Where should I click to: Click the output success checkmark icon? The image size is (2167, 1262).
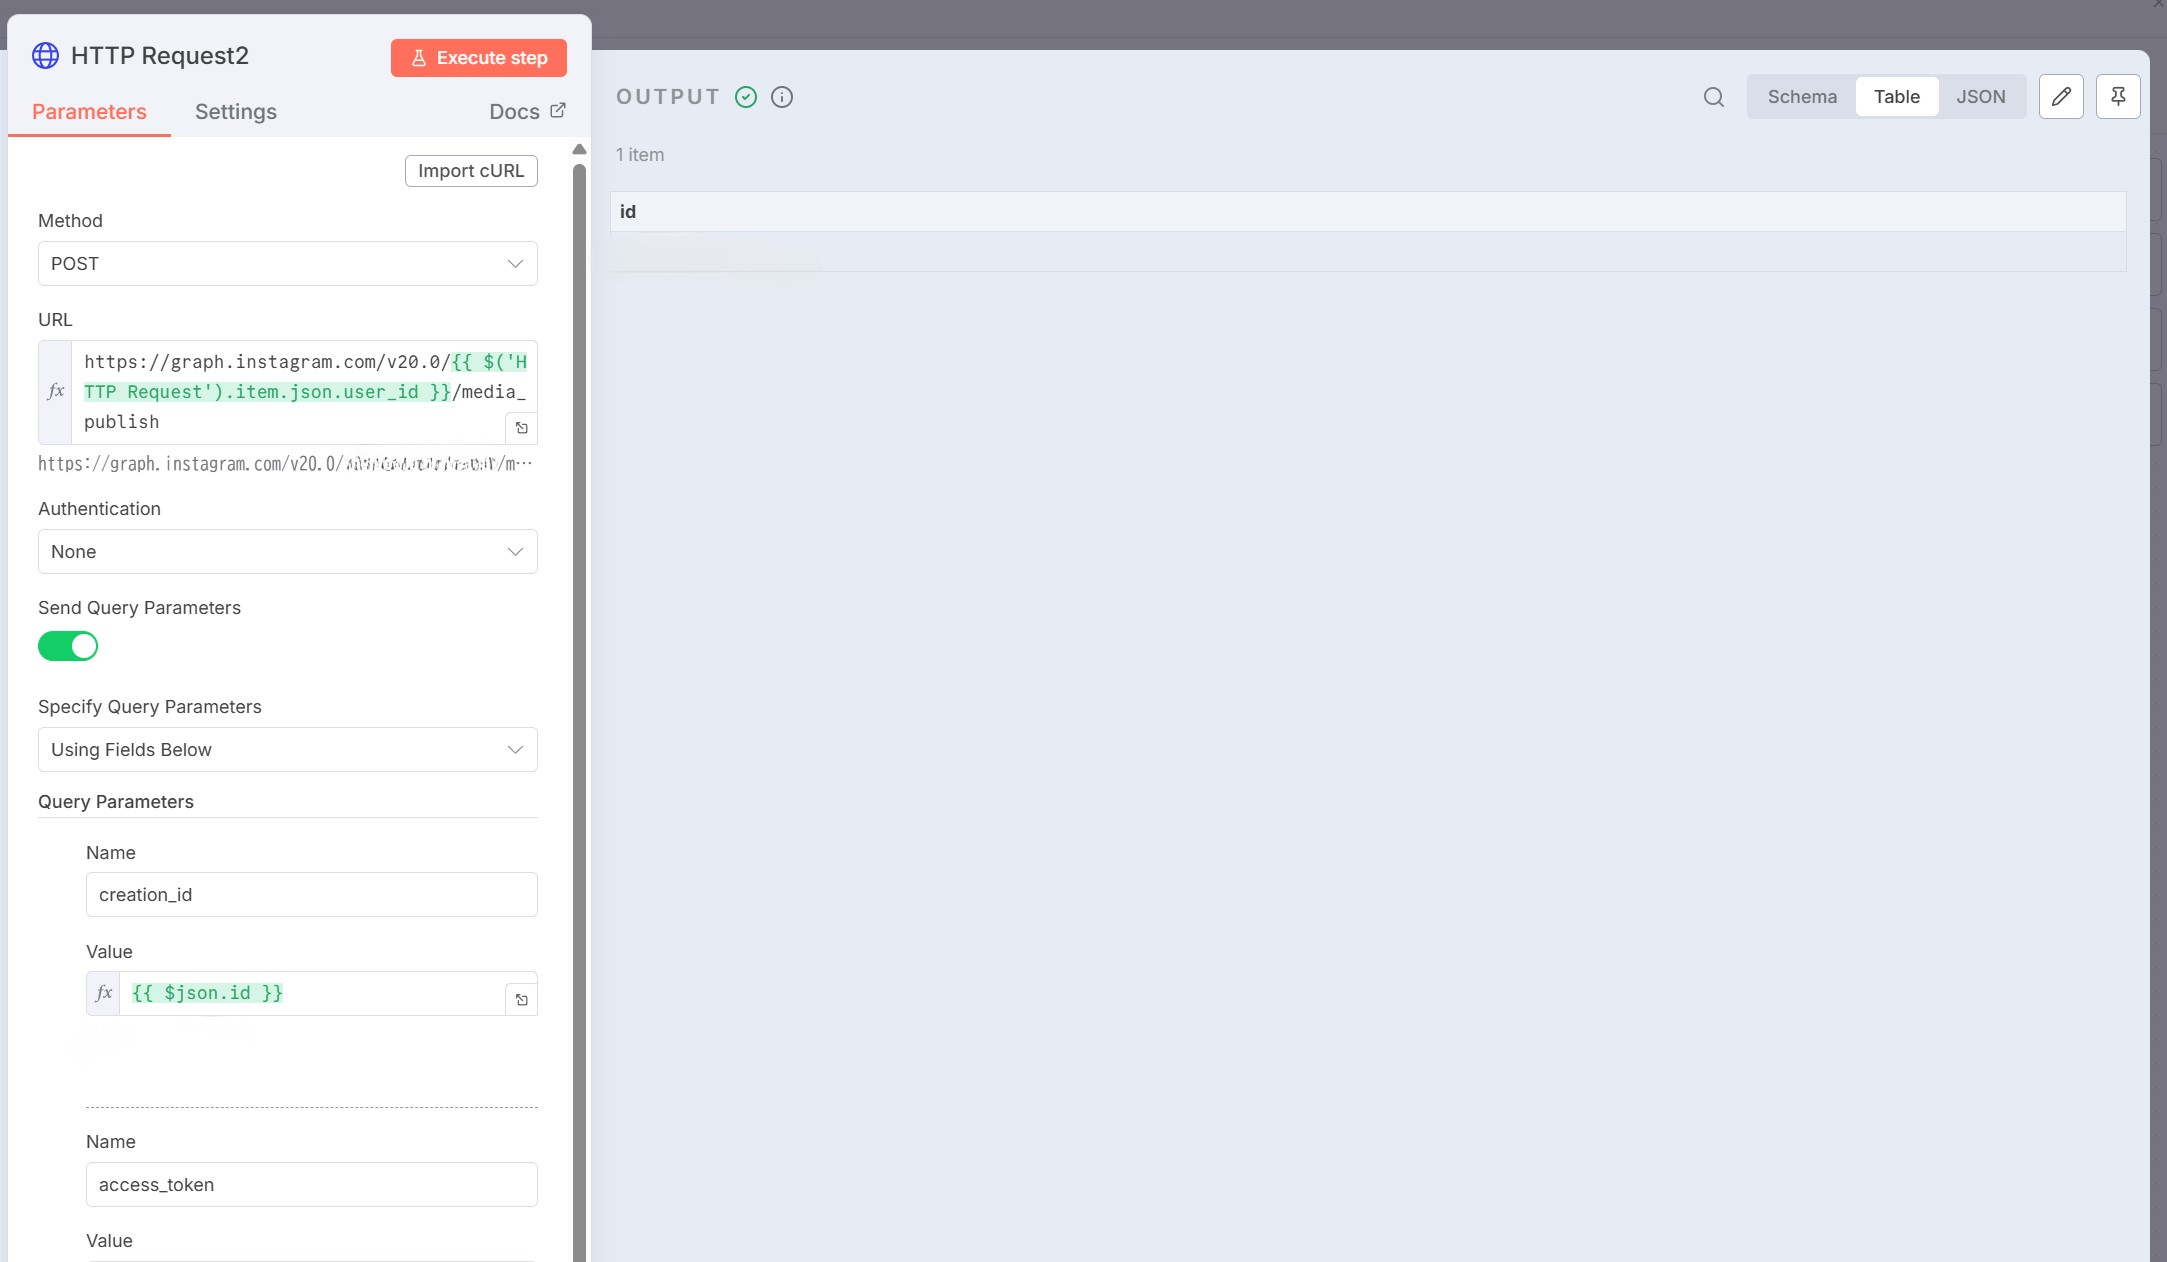746,97
